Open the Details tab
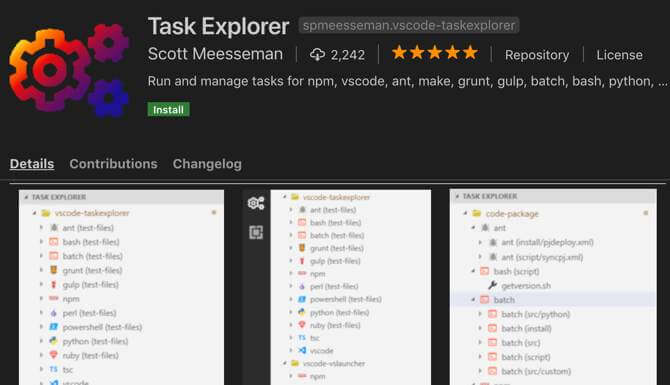The height and width of the screenshot is (385, 670). [x=32, y=164]
